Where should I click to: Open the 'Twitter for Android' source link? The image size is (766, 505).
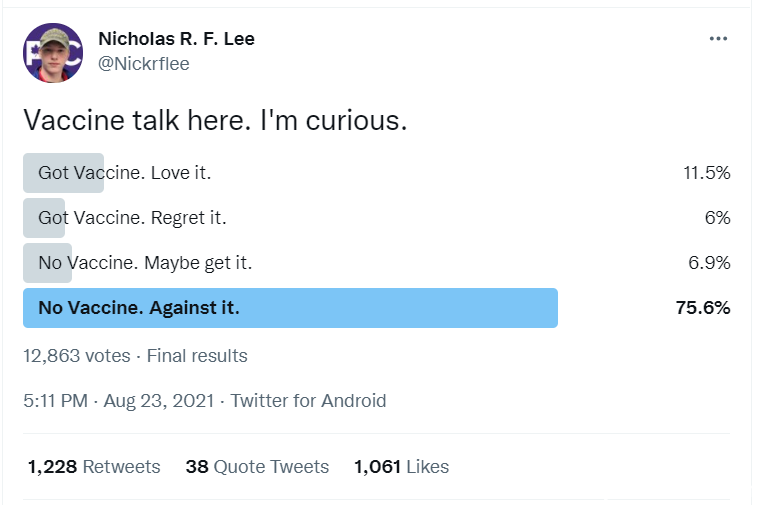point(308,401)
